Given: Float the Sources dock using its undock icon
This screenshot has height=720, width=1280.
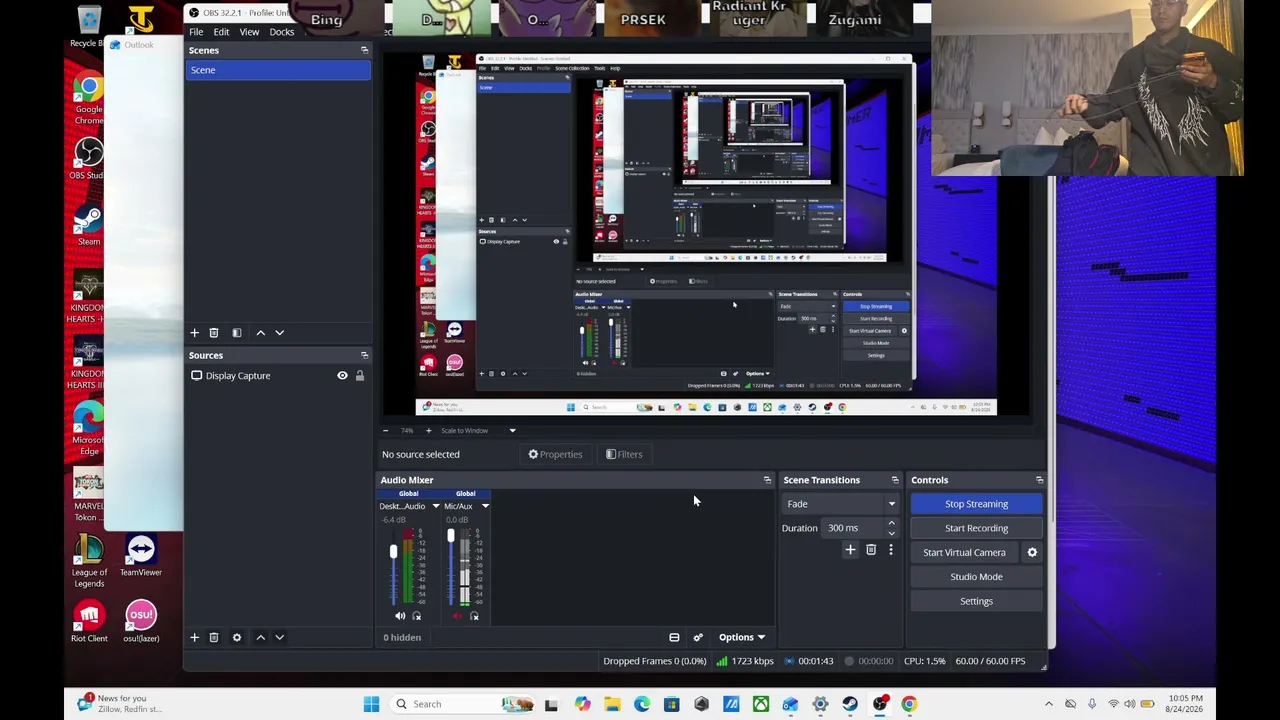Looking at the screenshot, I should click(364, 355).
